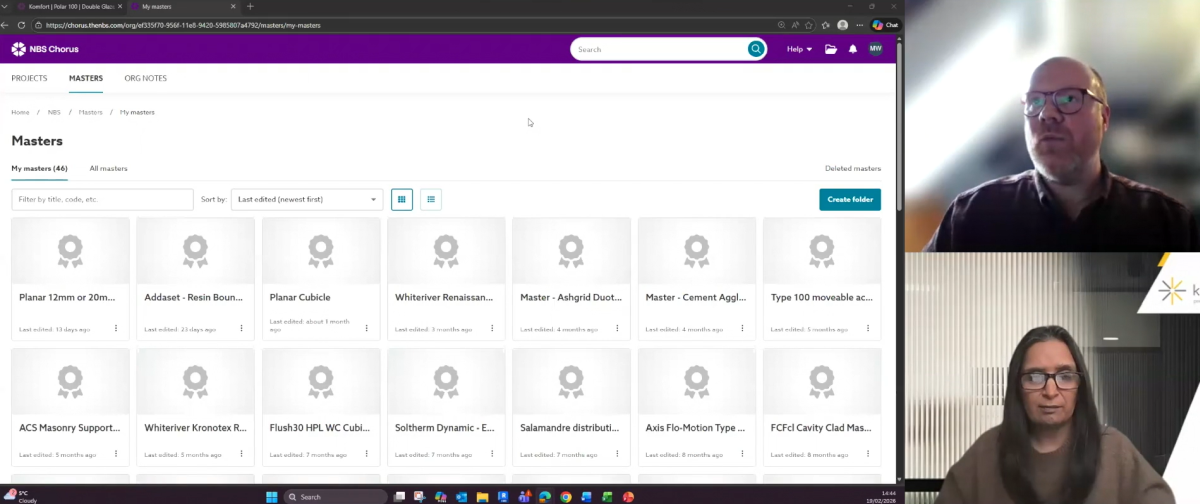
Task: Select the MASTERS tab
Action: (86, 78)
